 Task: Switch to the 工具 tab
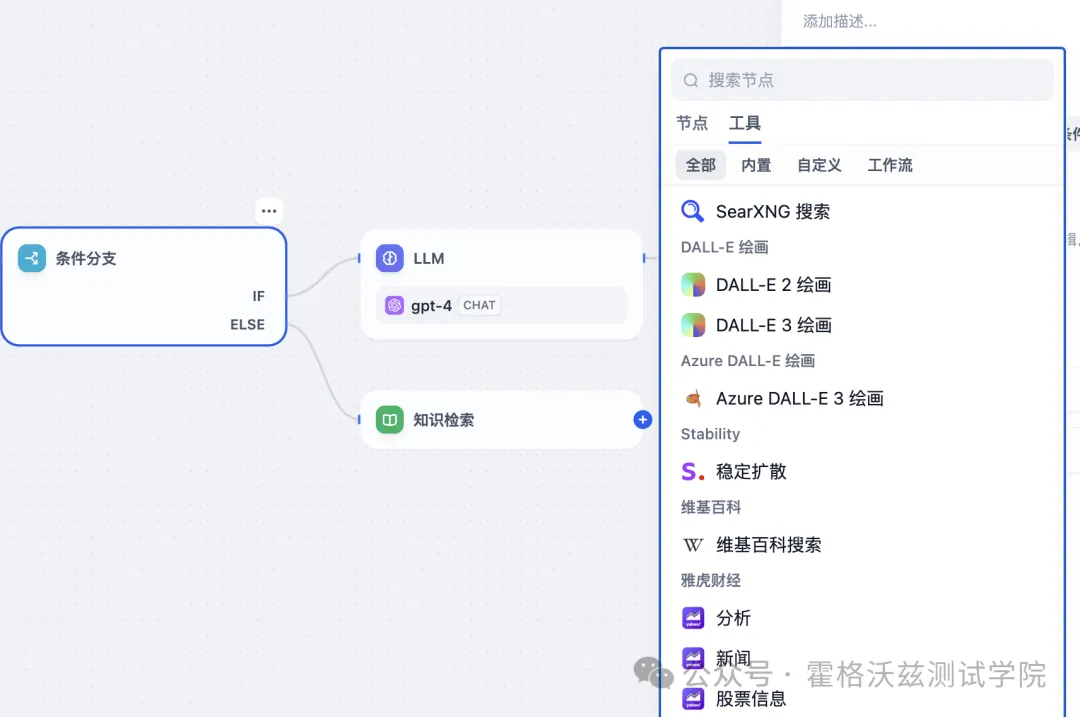coord(744,123)
